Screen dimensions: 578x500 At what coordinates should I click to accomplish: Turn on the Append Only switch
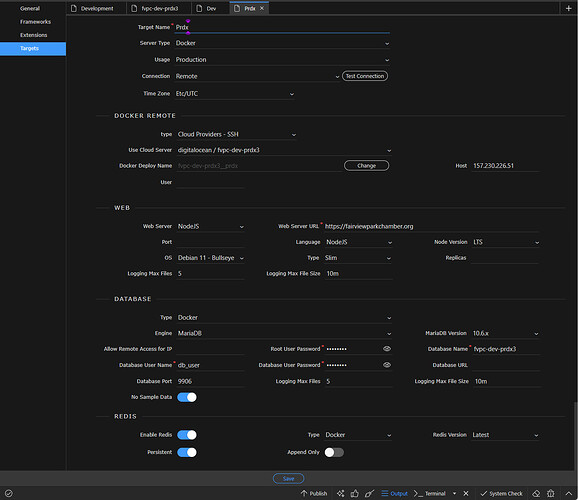334,452
